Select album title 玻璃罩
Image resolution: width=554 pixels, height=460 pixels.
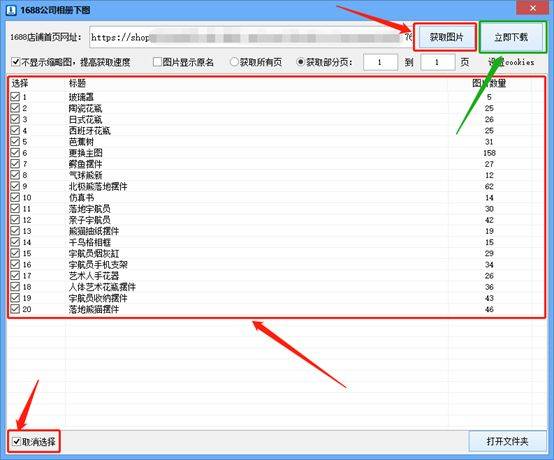81,97
